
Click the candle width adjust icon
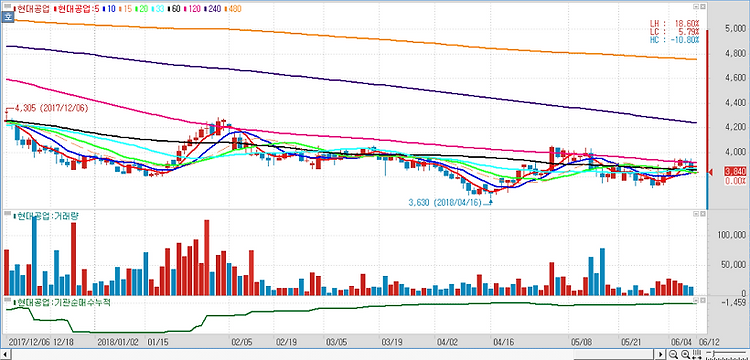696,355
